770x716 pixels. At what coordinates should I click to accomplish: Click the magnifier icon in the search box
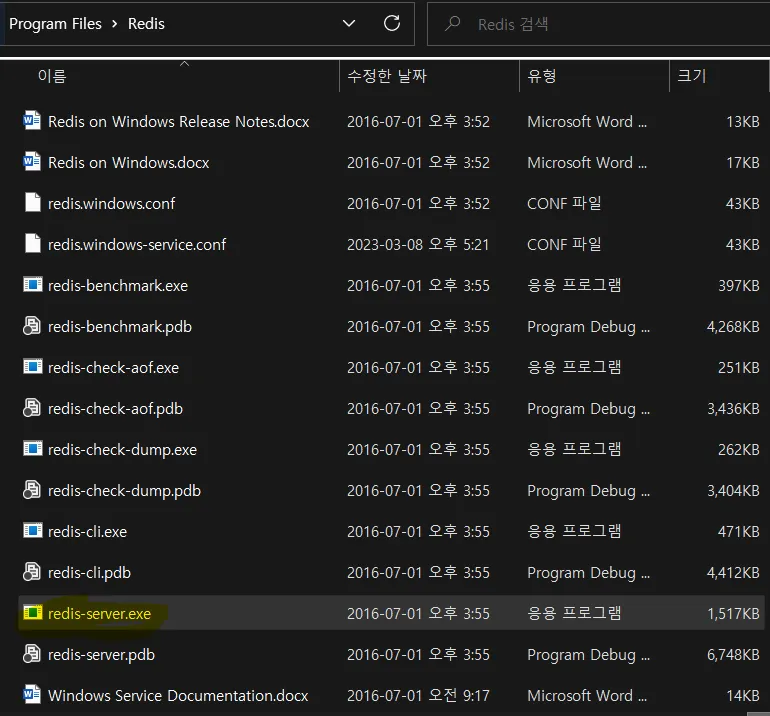pos(452,23)
